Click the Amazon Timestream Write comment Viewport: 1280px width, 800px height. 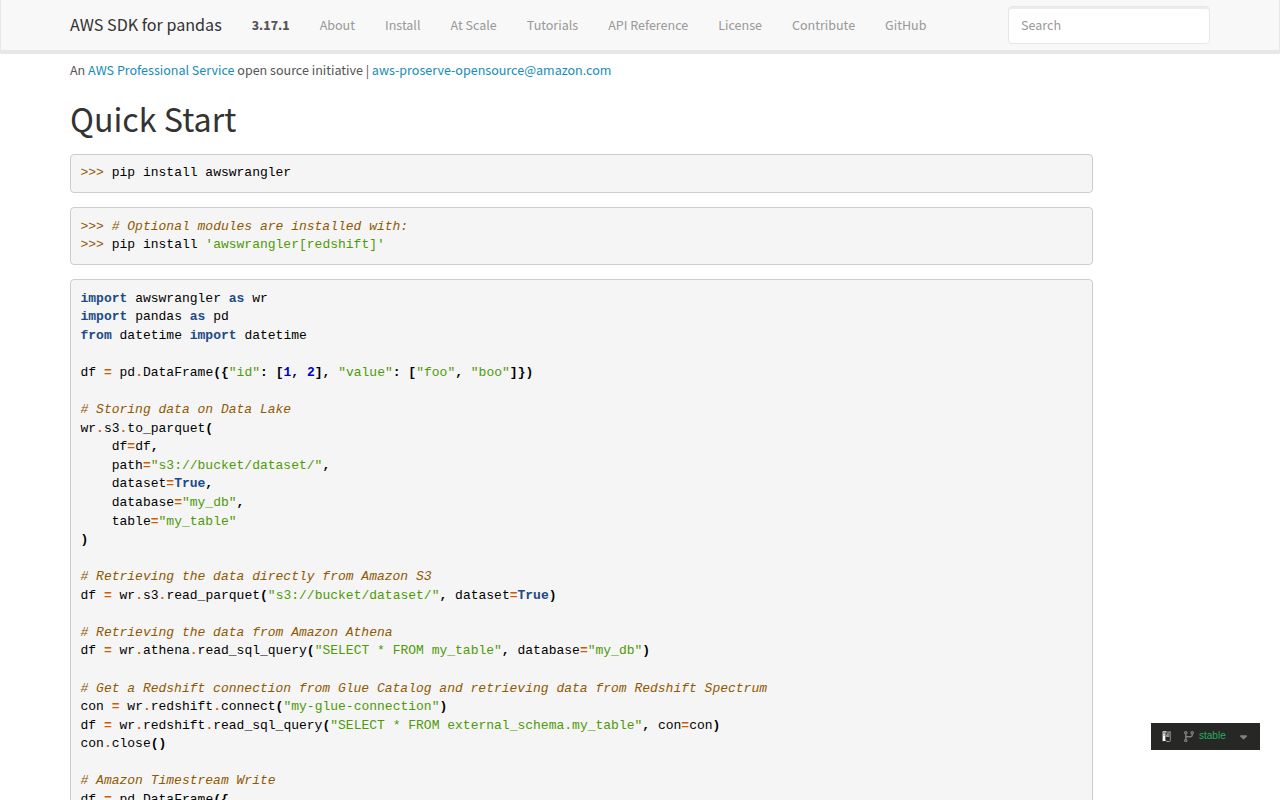coord(178,780)
